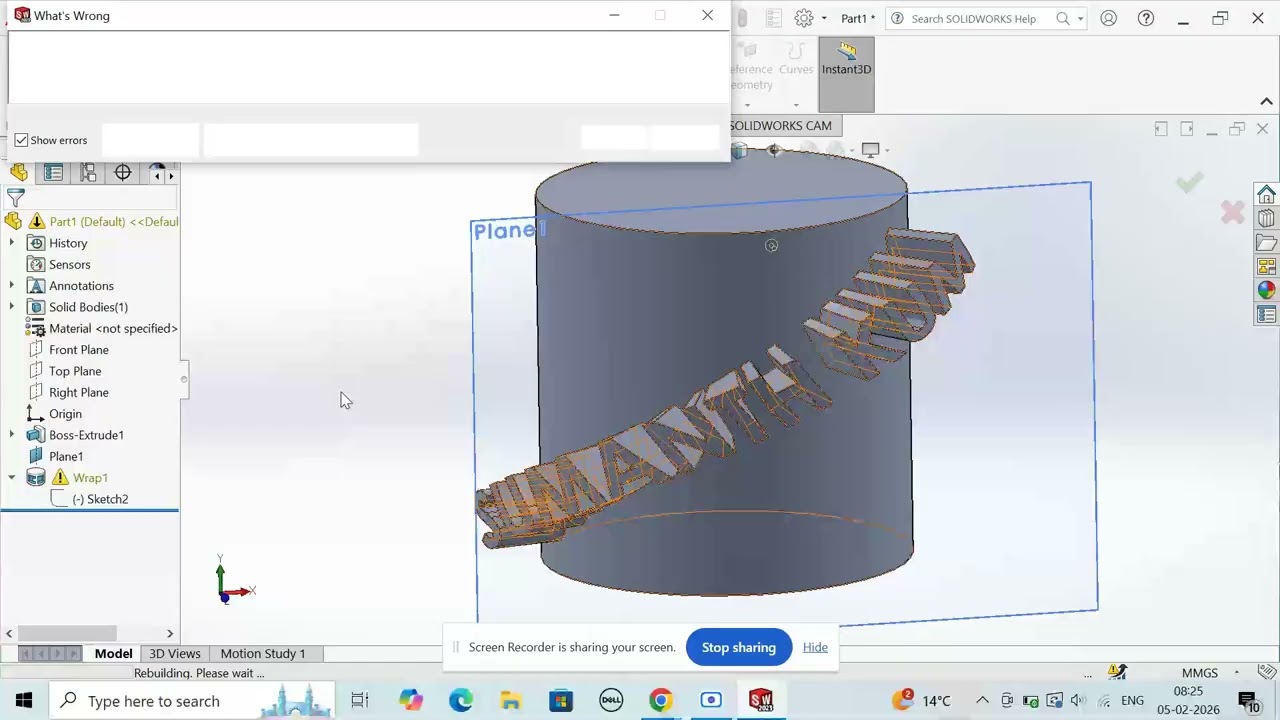Open the View Palette task pane
Screen dimensions: 1280x720
1266,267
